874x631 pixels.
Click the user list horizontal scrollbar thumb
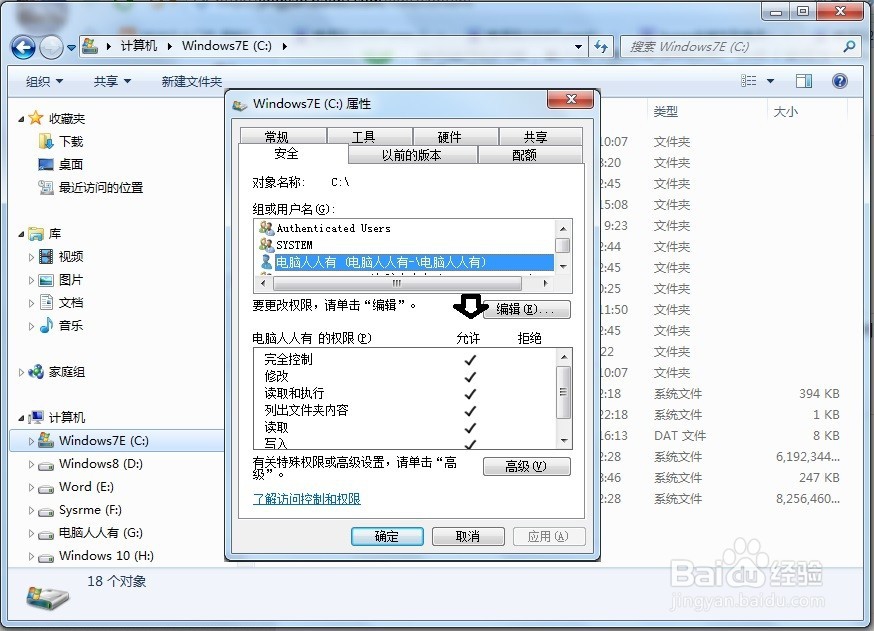(x=397, y=283)
